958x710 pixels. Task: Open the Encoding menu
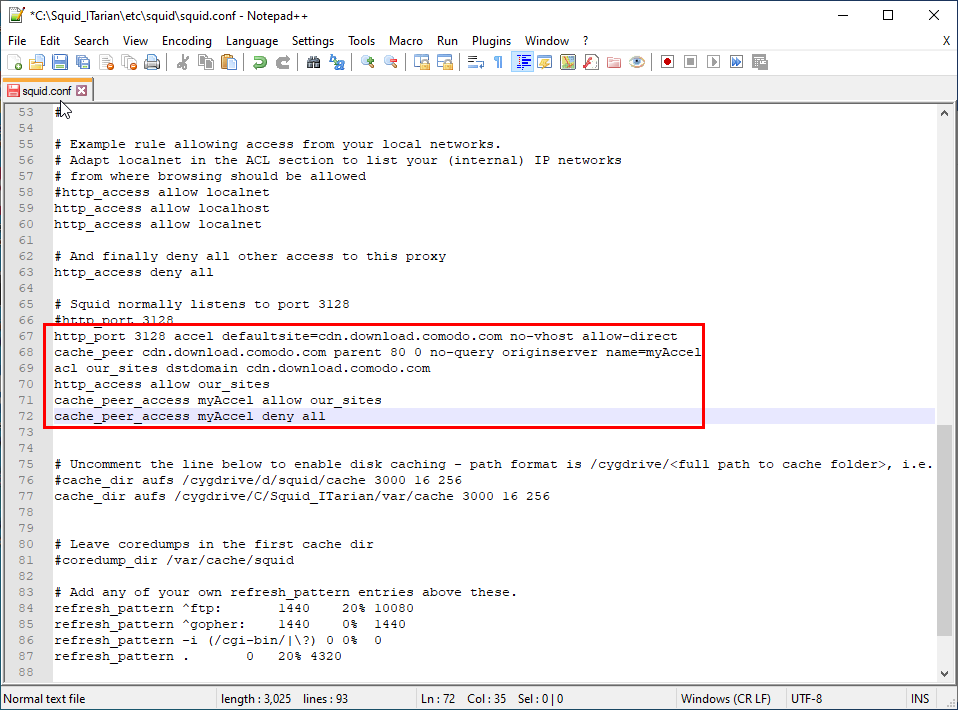(x=187, y=41)
